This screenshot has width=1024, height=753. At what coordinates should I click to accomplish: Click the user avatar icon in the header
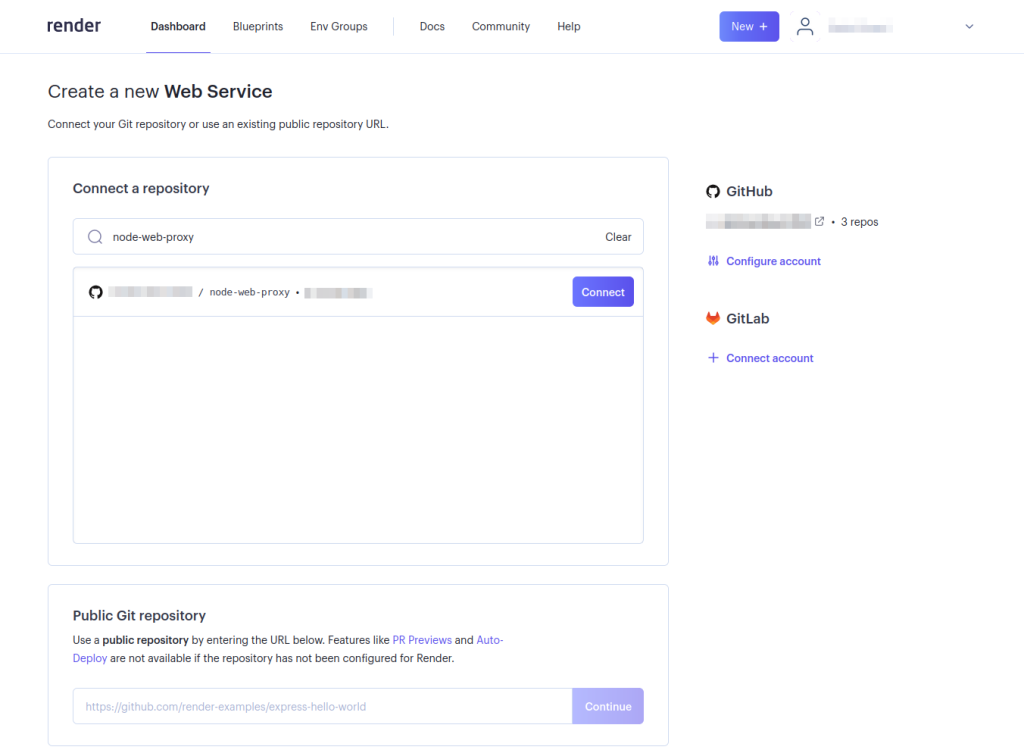[805, 26]
